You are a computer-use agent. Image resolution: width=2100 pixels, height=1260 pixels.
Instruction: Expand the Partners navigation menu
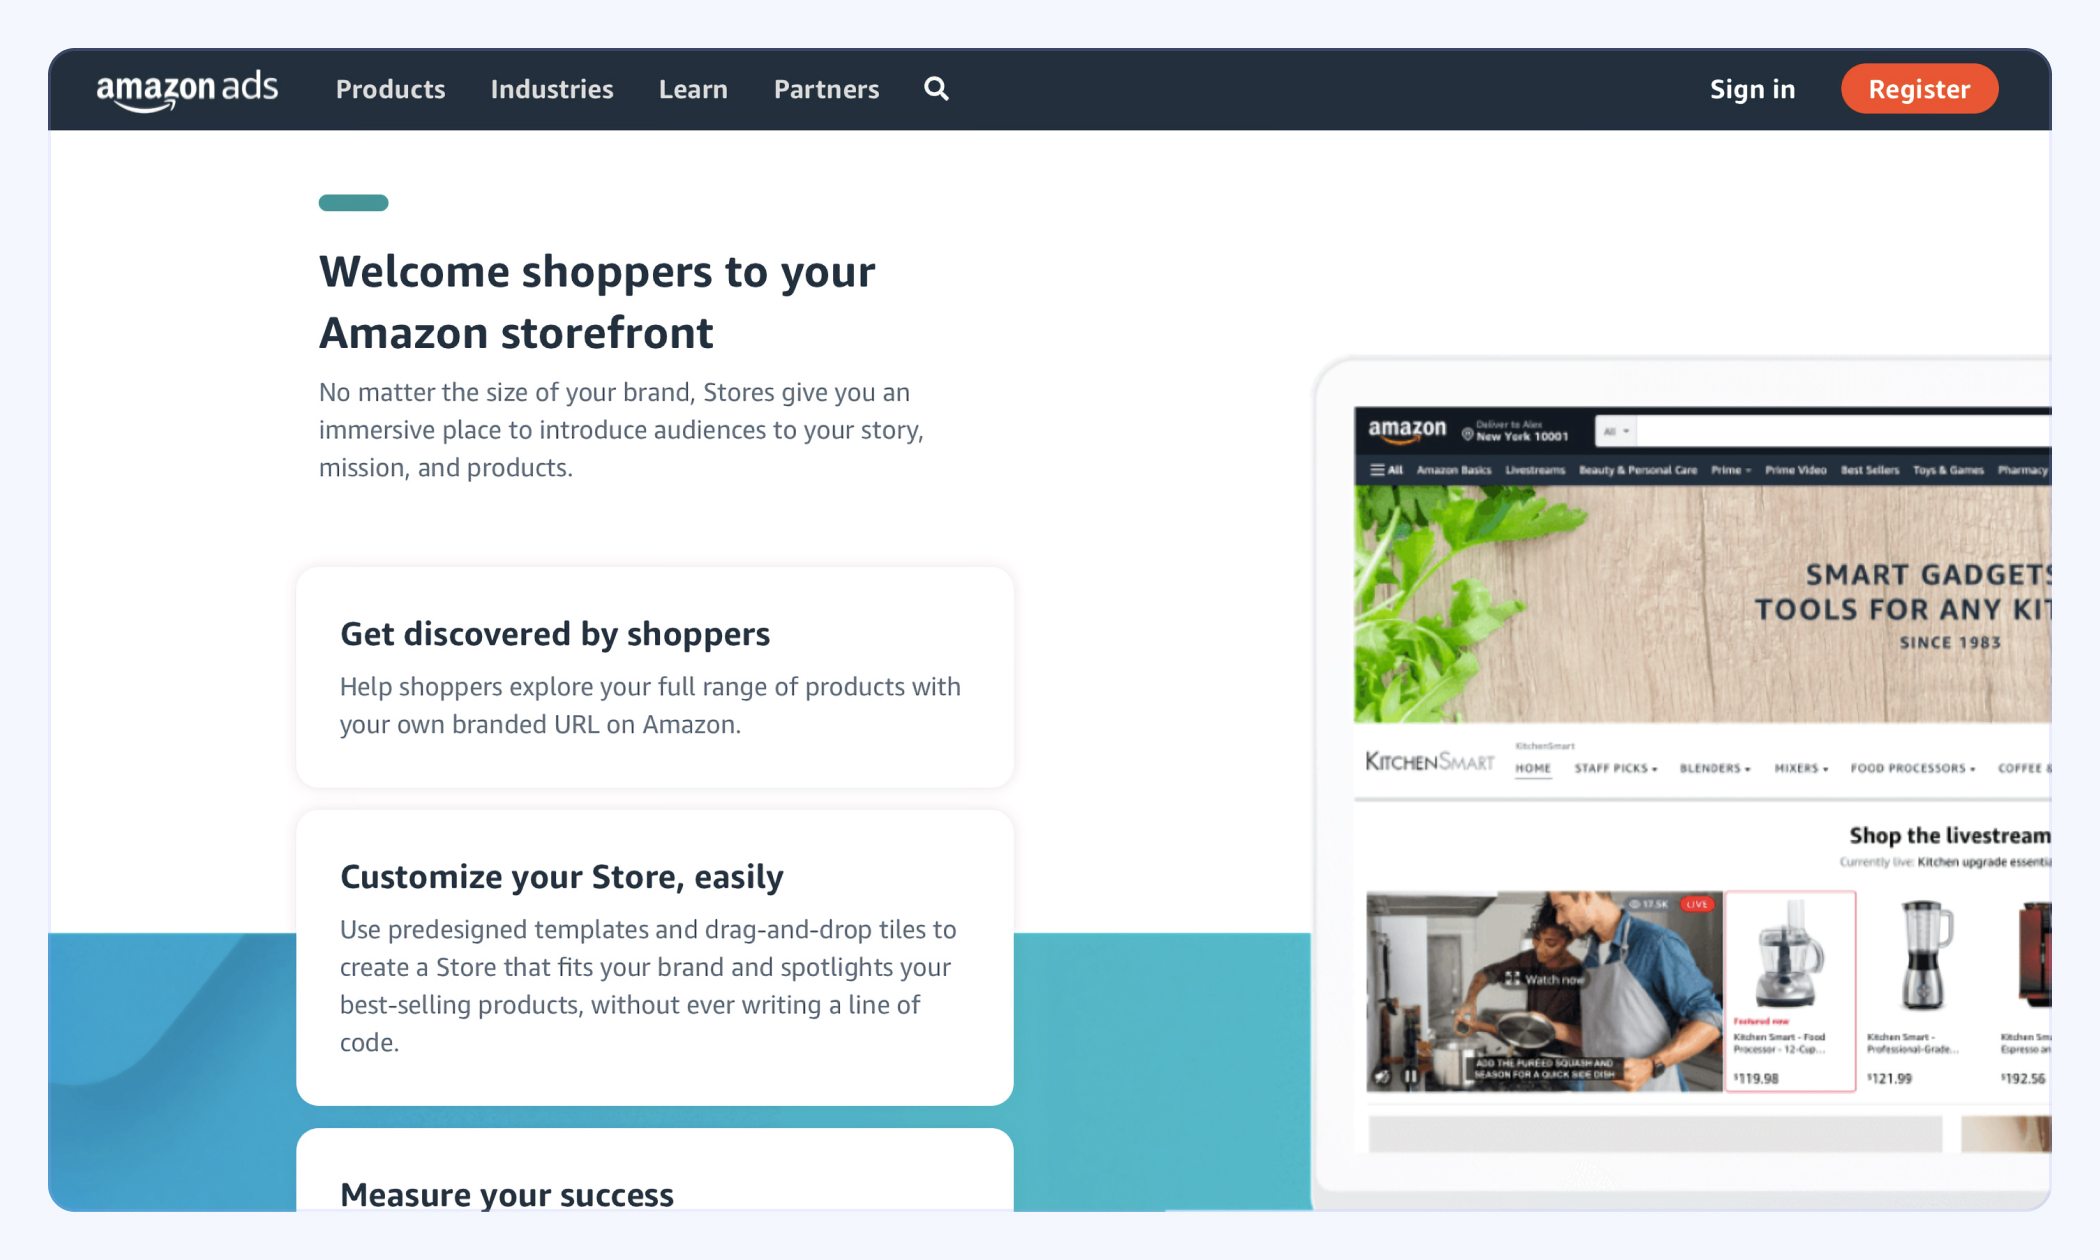tap(826, 88)
